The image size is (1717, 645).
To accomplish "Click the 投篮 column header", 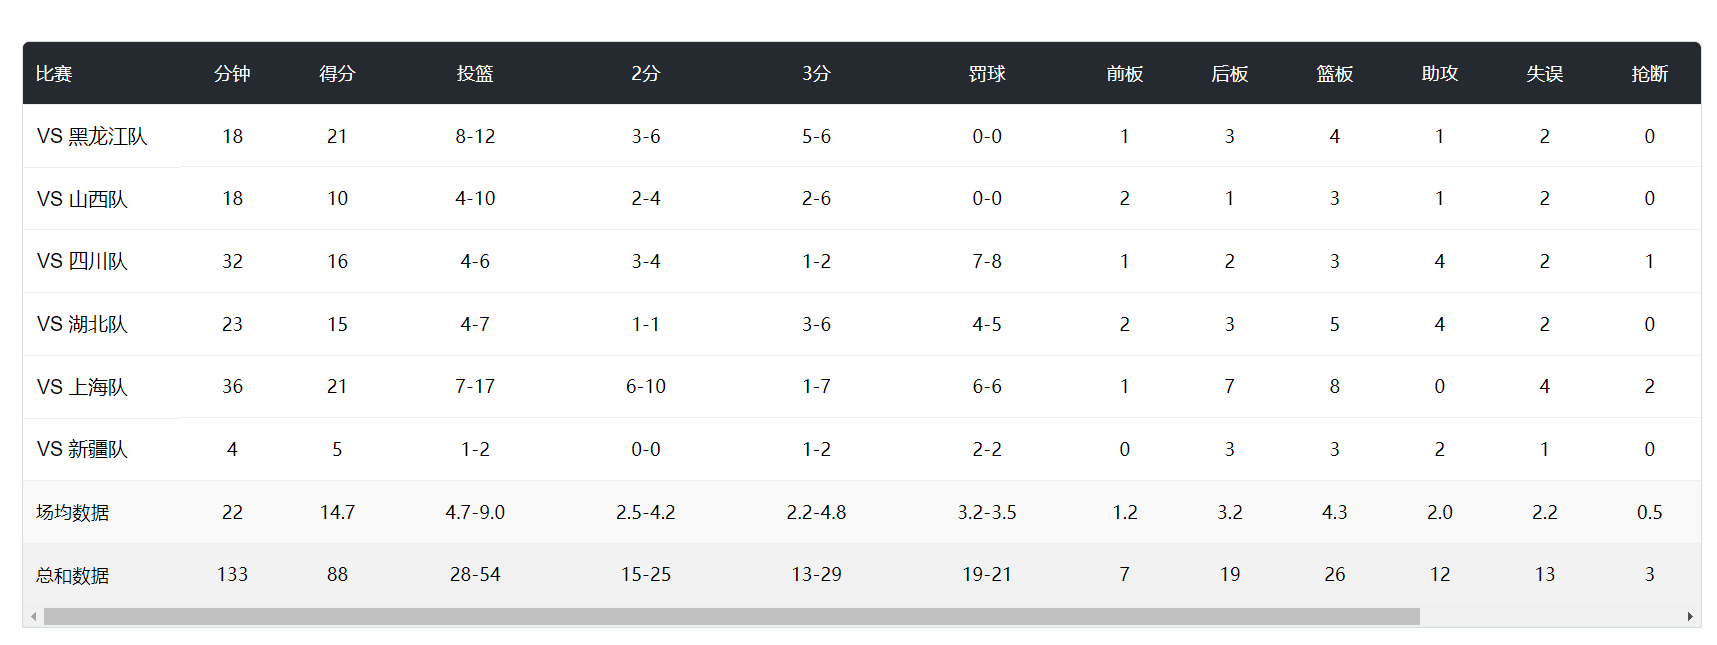I will point(475,74).
